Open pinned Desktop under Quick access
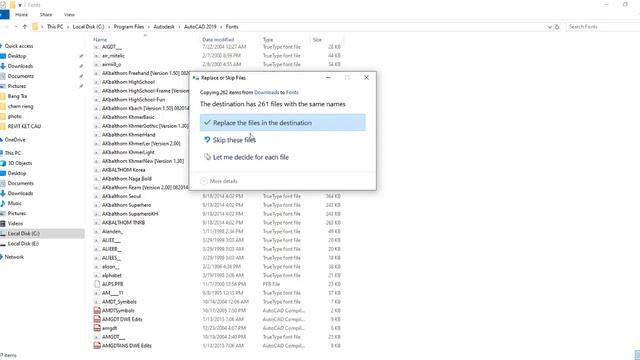 17,56
